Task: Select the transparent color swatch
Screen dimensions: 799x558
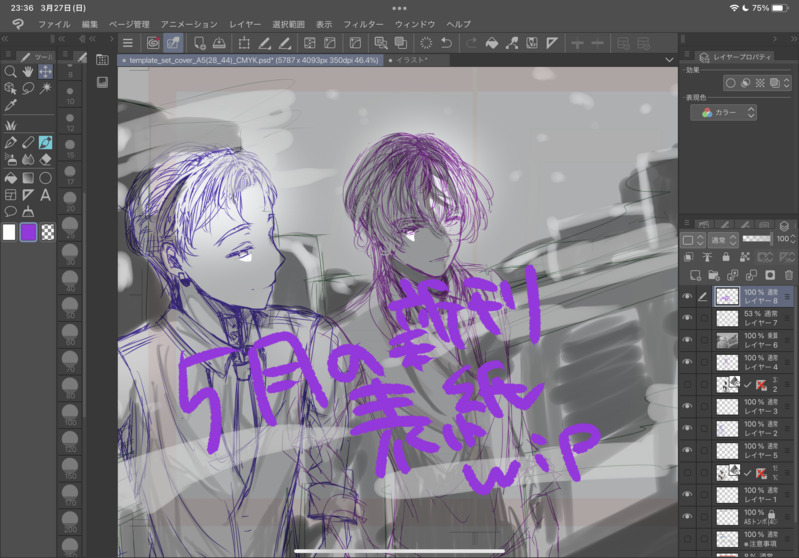Action: point(47,232)
